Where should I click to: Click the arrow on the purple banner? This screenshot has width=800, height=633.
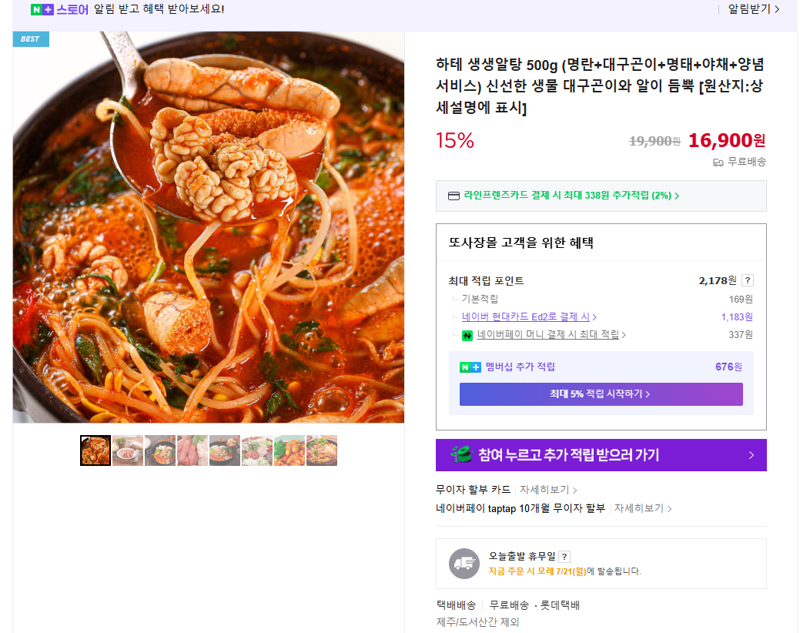[751, 455]
